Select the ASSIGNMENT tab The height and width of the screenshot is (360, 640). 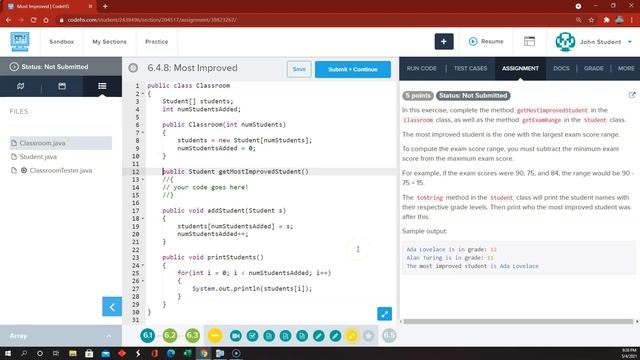520,69
